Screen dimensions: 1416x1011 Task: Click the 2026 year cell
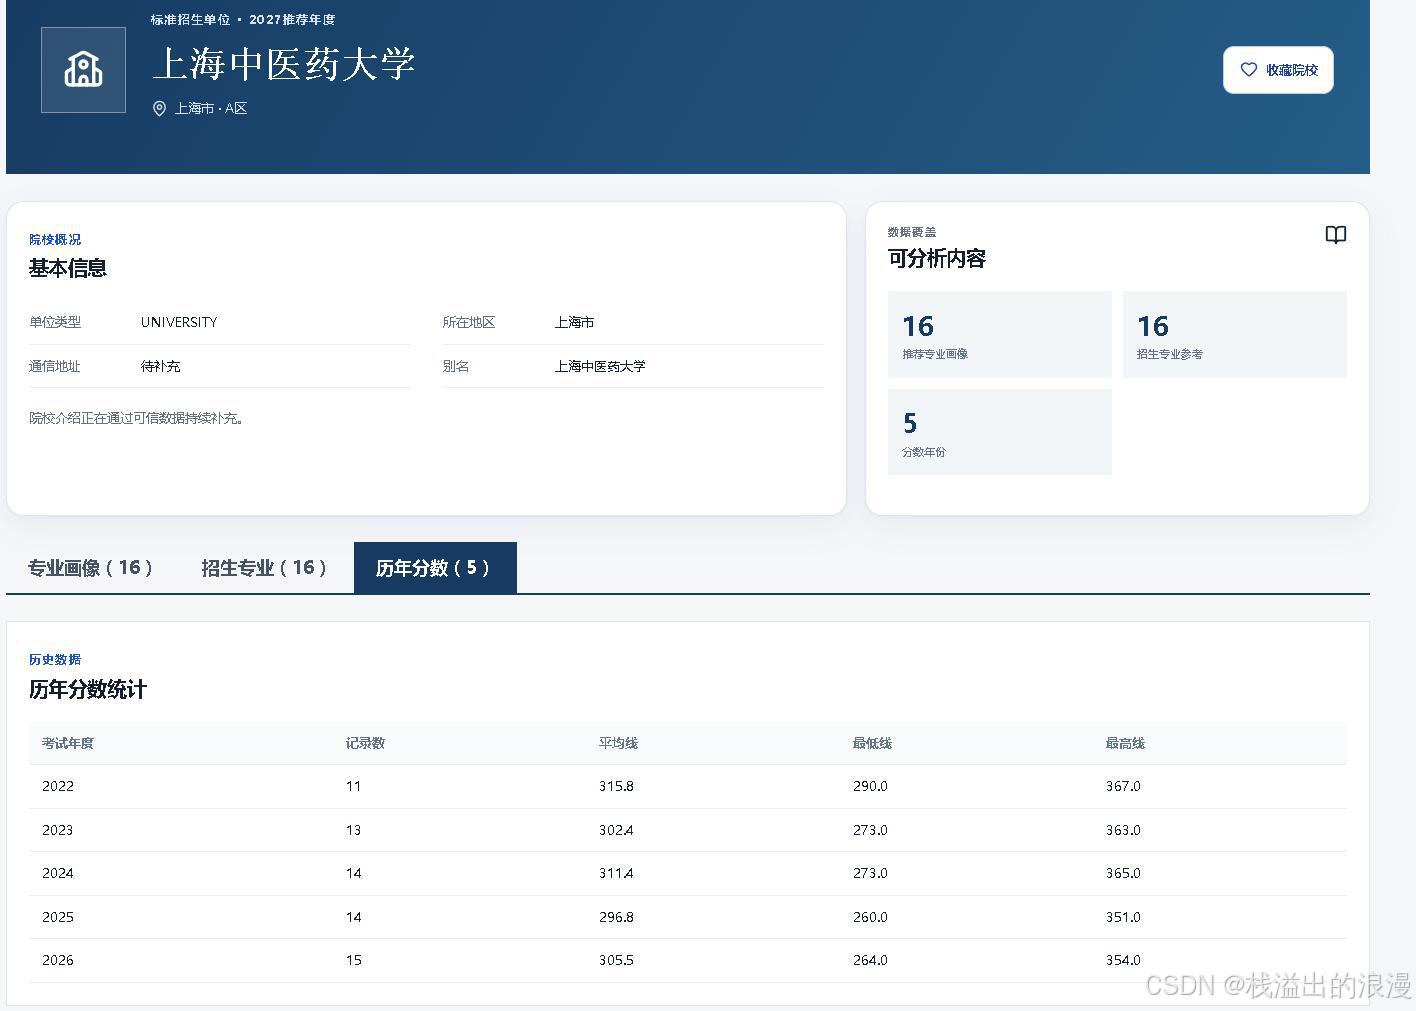click(58, 960)
